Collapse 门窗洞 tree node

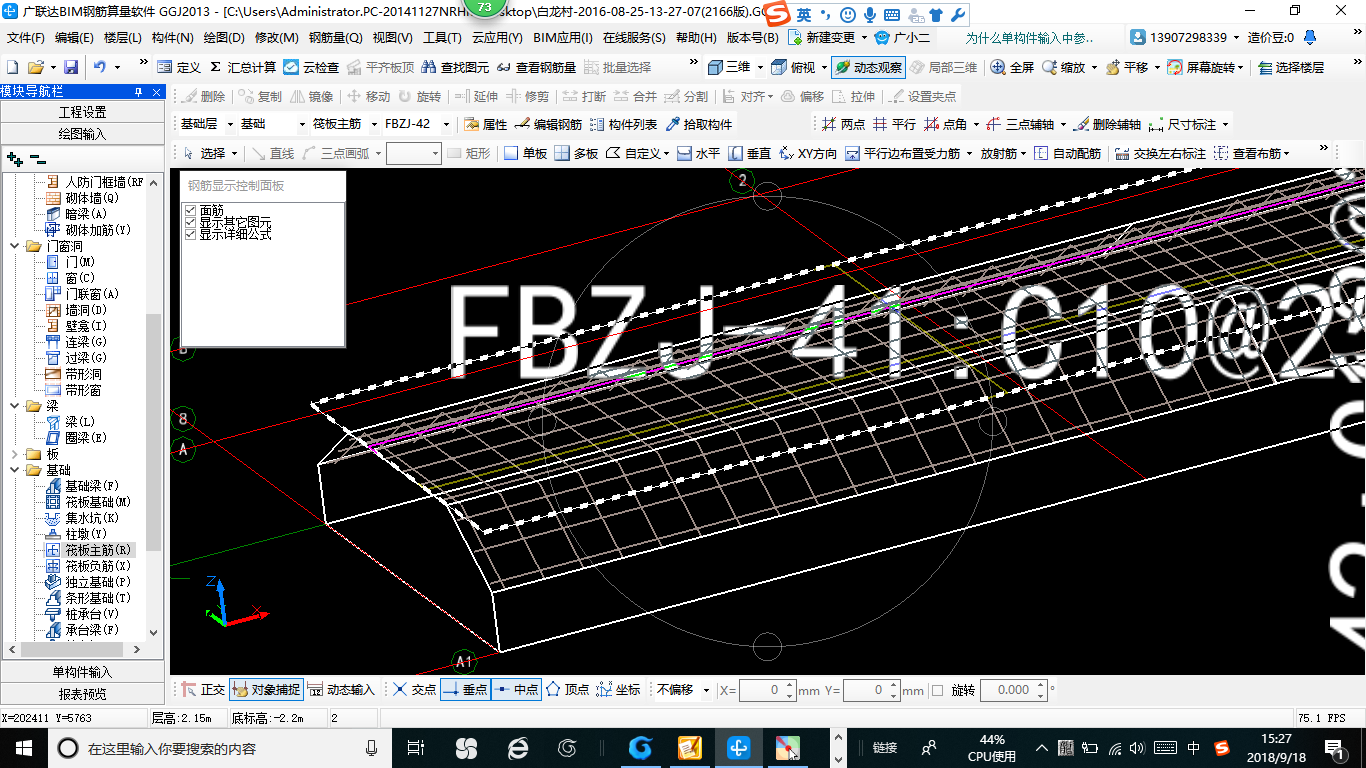[15, 246]
